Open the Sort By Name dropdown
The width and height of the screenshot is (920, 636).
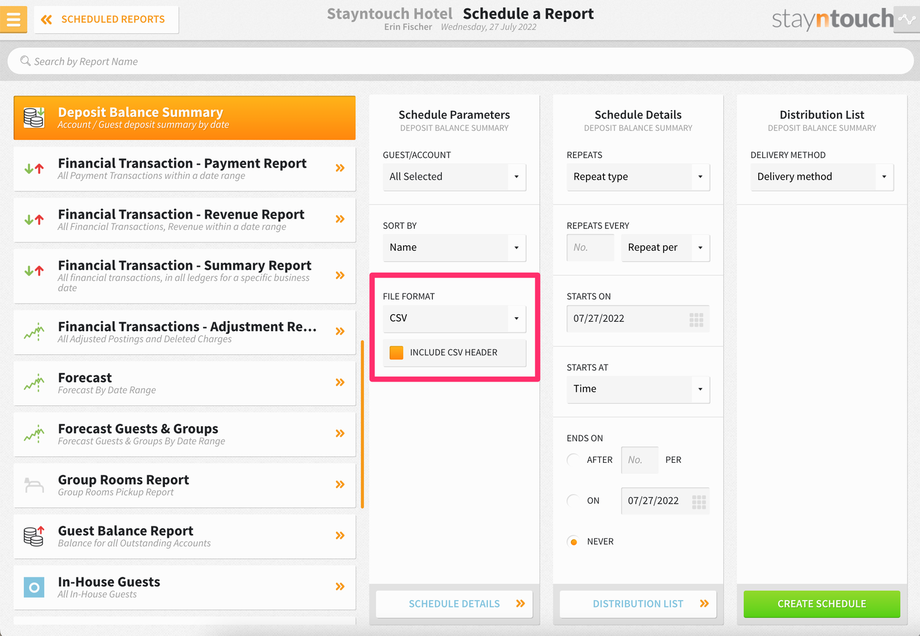tap(454, 248)
